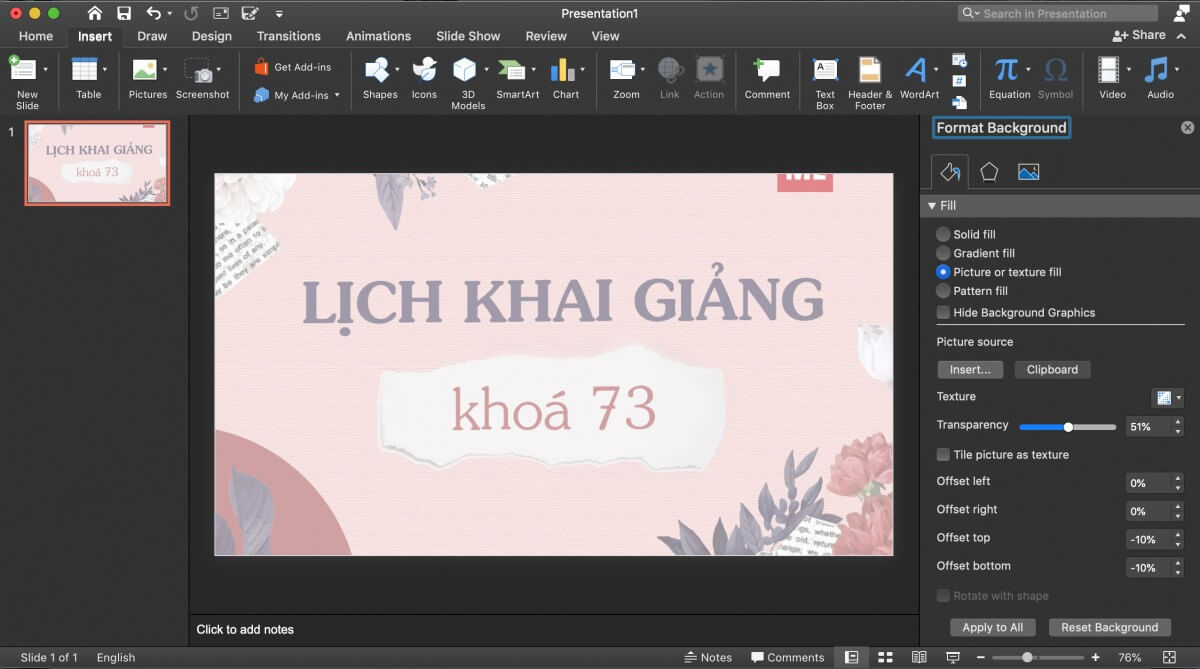Screen dimensions: 1200x669
Task: Select the Solid fill radio option
Action: [x=943, y=234]
